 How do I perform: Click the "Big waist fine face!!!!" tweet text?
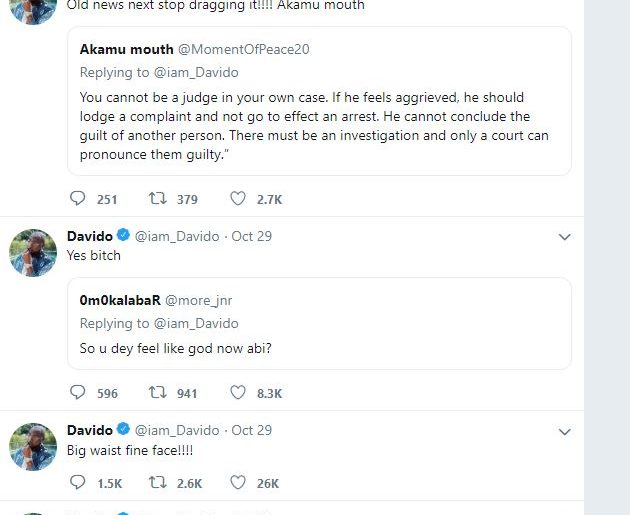(x=129, y=450)
